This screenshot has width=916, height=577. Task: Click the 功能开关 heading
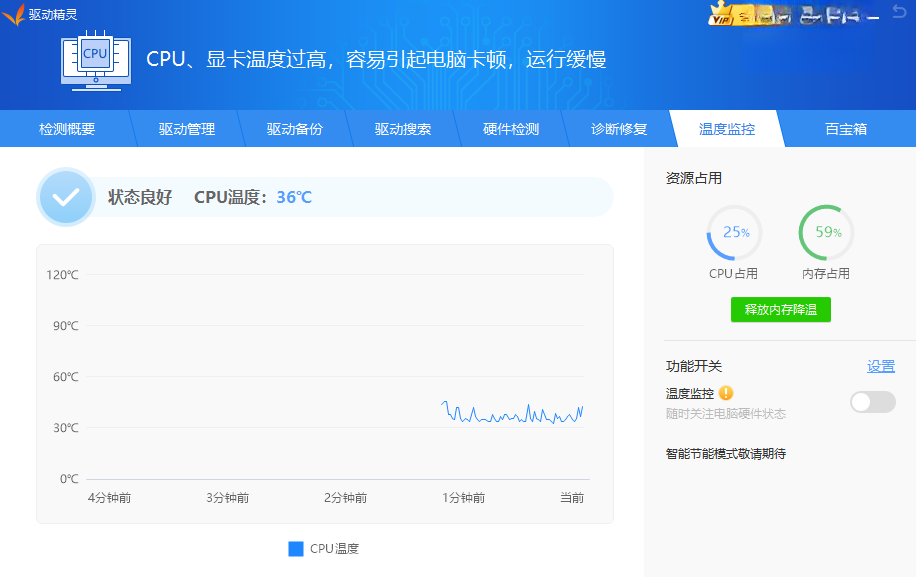tap(693, 366)
